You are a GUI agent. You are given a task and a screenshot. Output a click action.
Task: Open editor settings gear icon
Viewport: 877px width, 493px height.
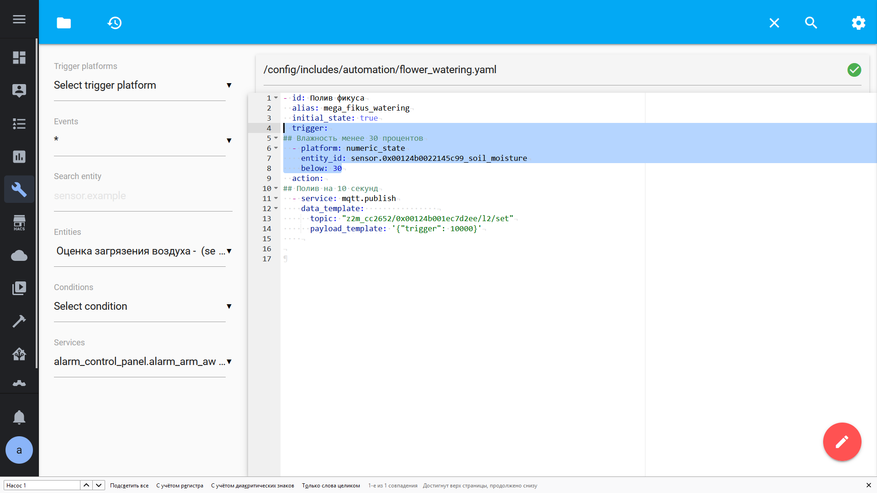[x=858, y=22]
